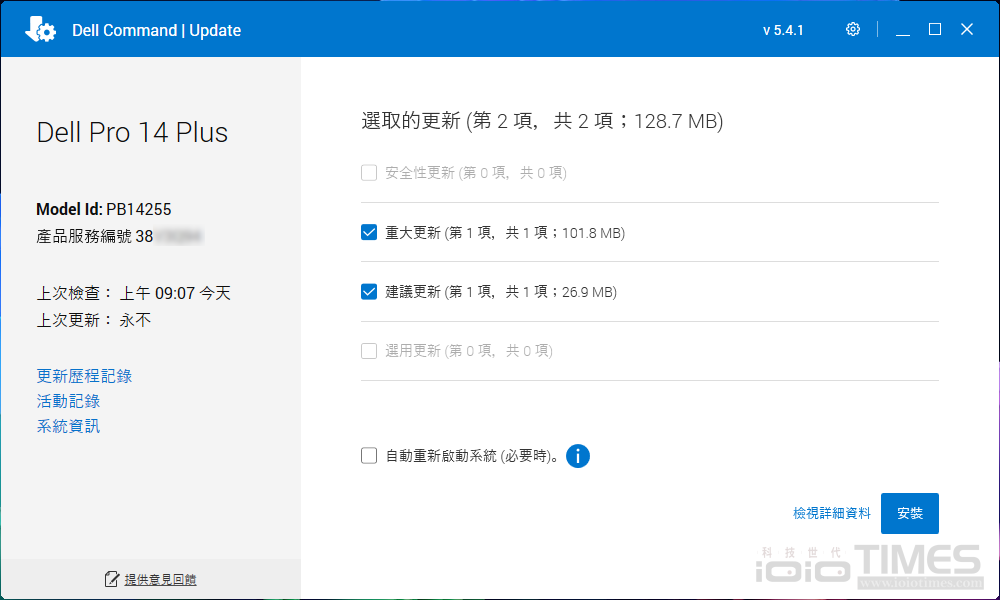
Task: Click the blue info icon beside auto-restart
Action: pyautogui.click(x=578, y=456)
